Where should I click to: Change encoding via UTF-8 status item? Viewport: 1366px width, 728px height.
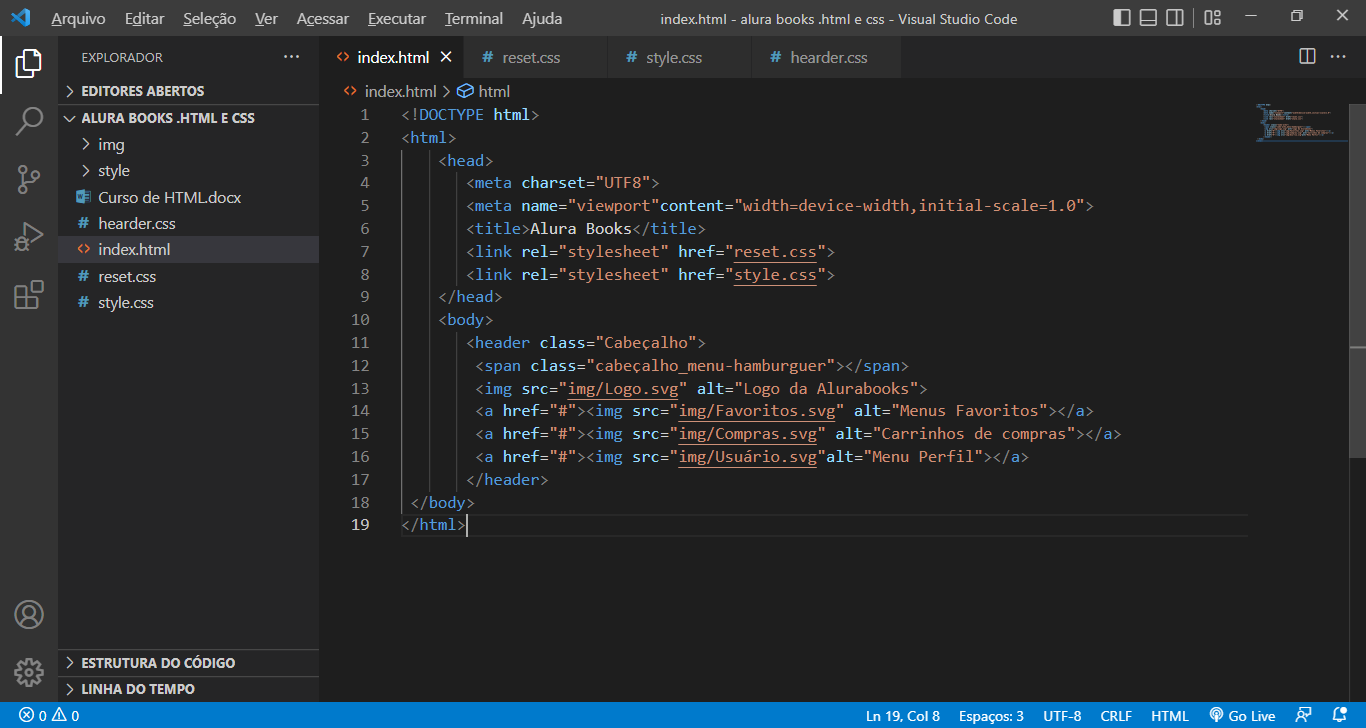(x=1062, y=716)
